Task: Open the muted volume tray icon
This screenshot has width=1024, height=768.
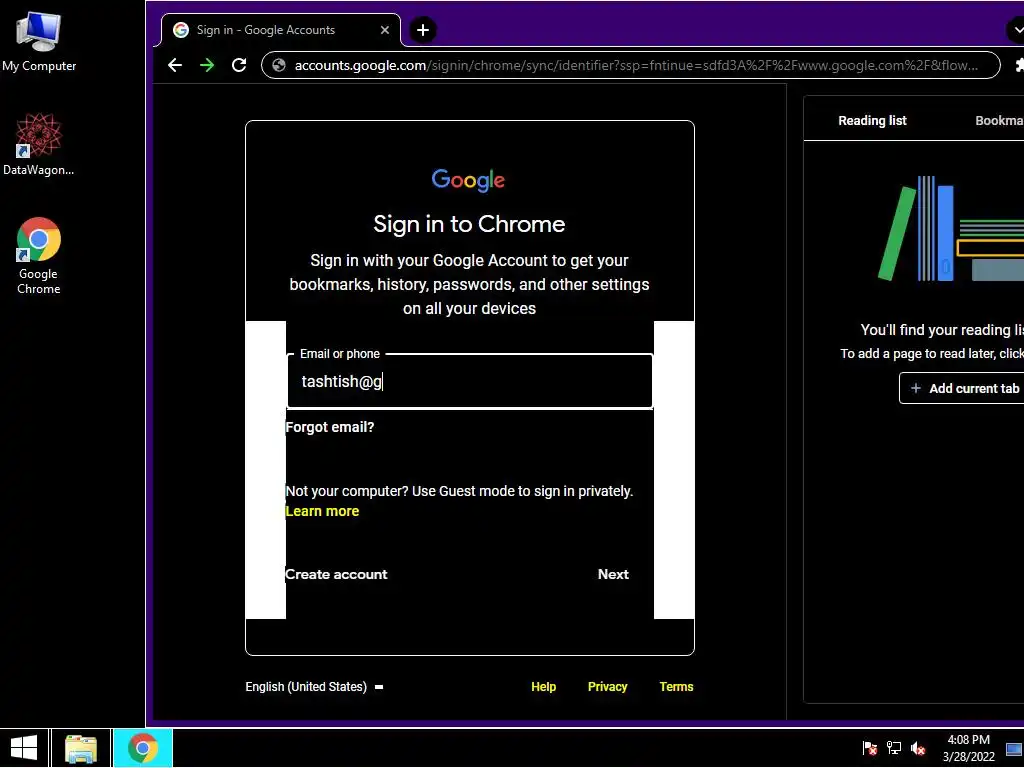Action: 918,748
